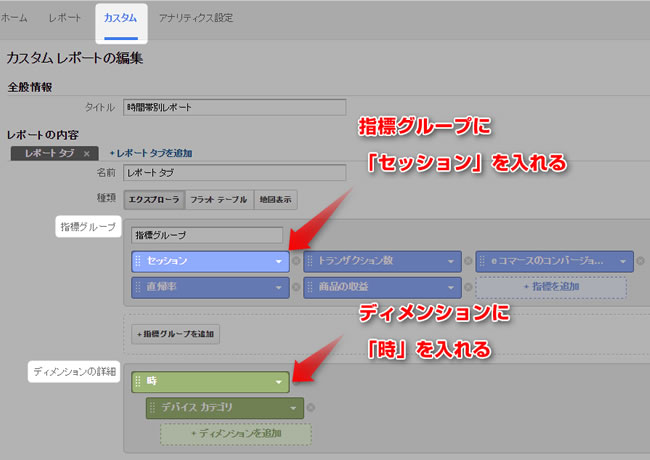This screenshot has width=650, height=460.
Task: Click the drag handle on the 時 dimension
Action: pyautogui.click(x=138, y=382)
